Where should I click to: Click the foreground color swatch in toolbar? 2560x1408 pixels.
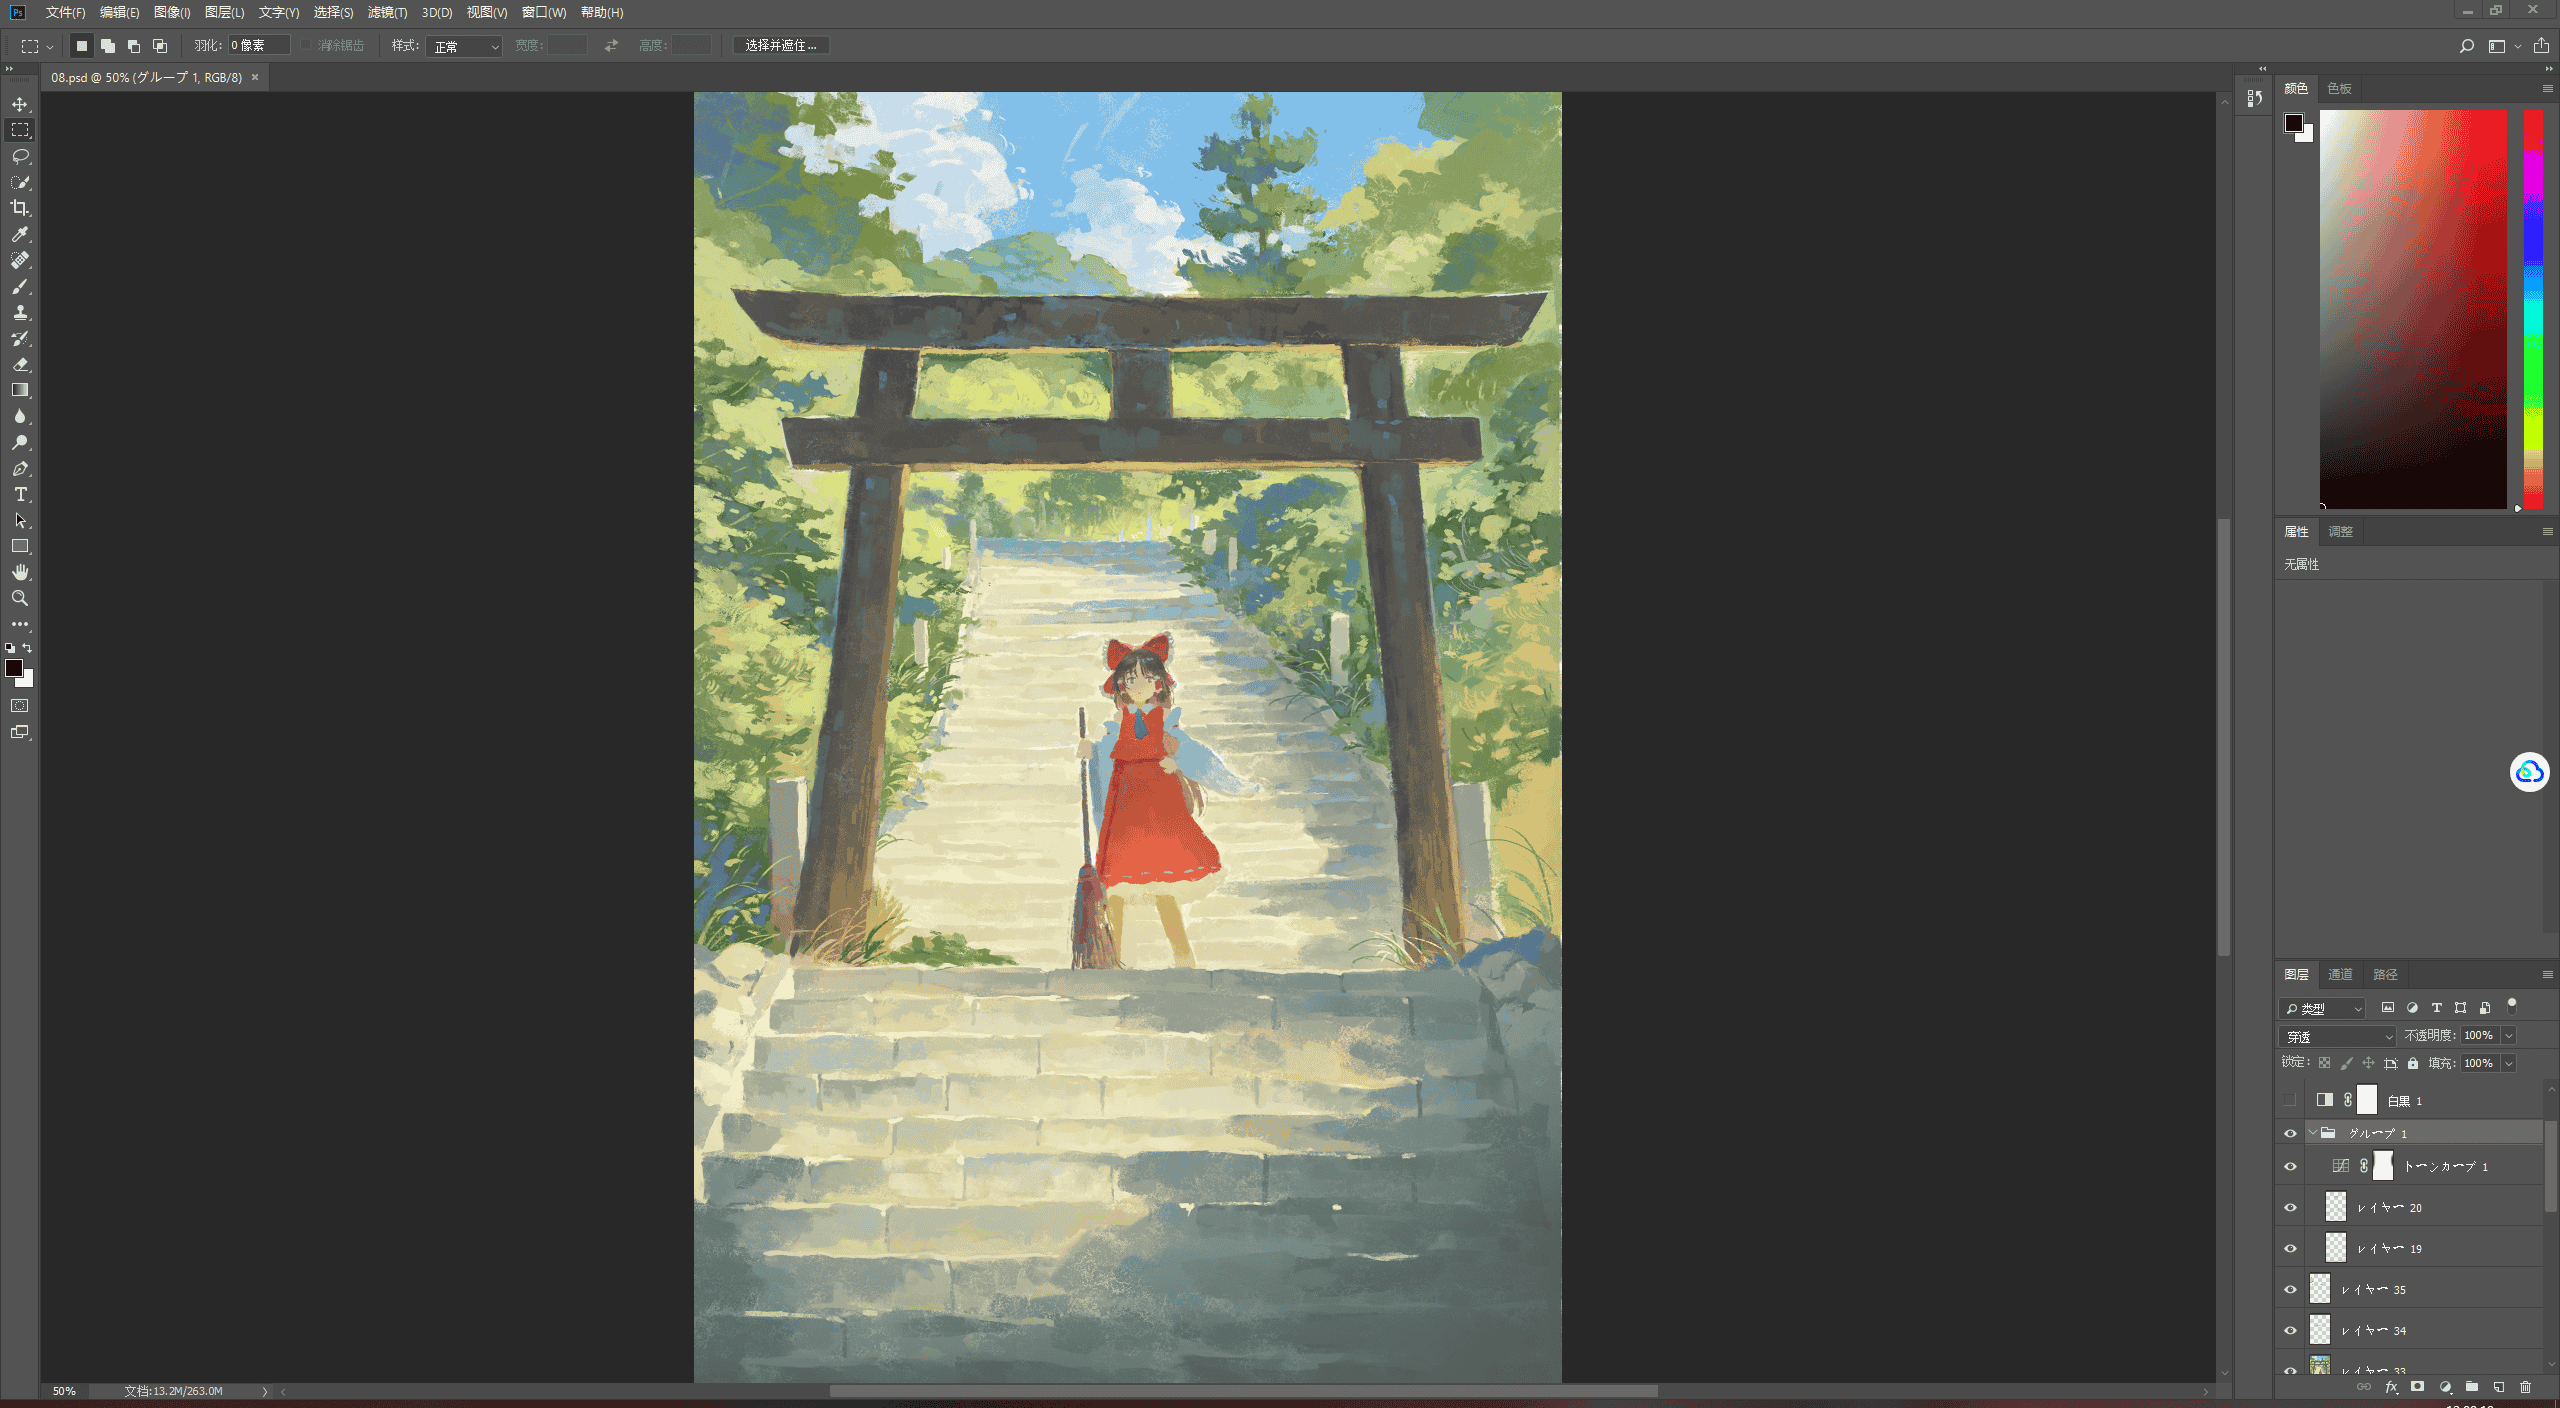point(14,668)
